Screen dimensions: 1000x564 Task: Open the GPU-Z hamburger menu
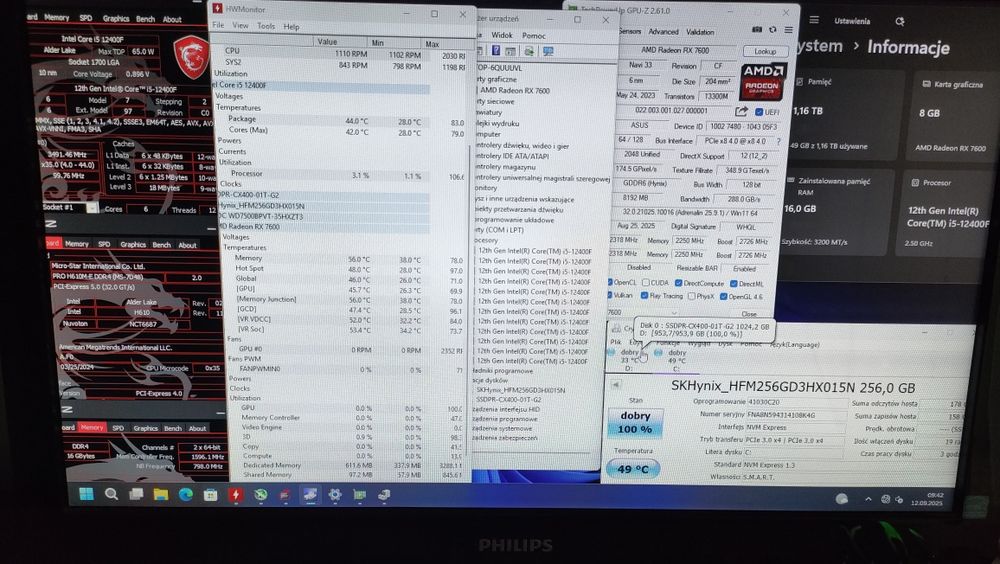[789, 30]
